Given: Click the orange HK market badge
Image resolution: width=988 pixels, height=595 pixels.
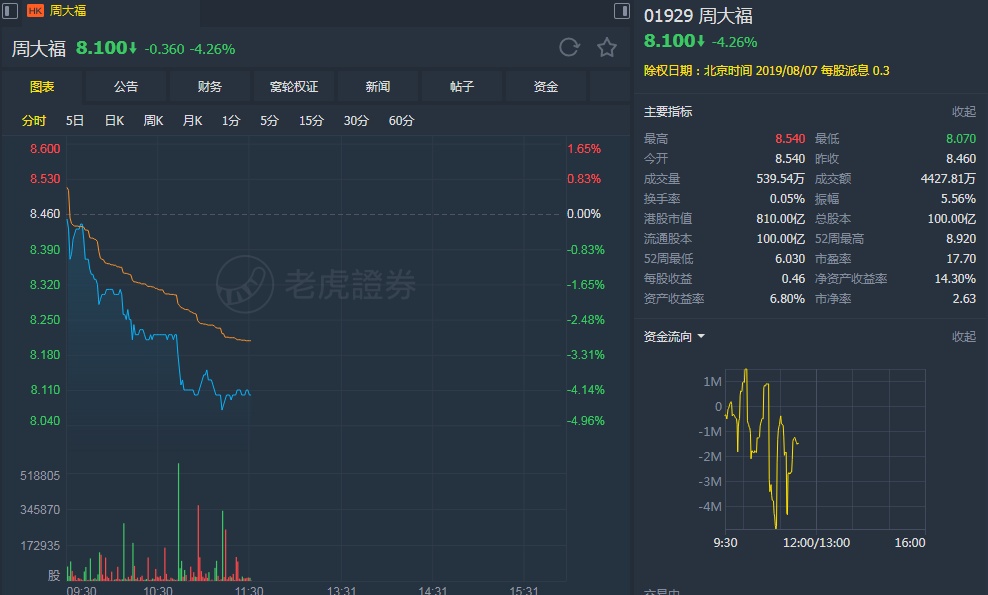Looking at the screenshot, I should point(35,11).
